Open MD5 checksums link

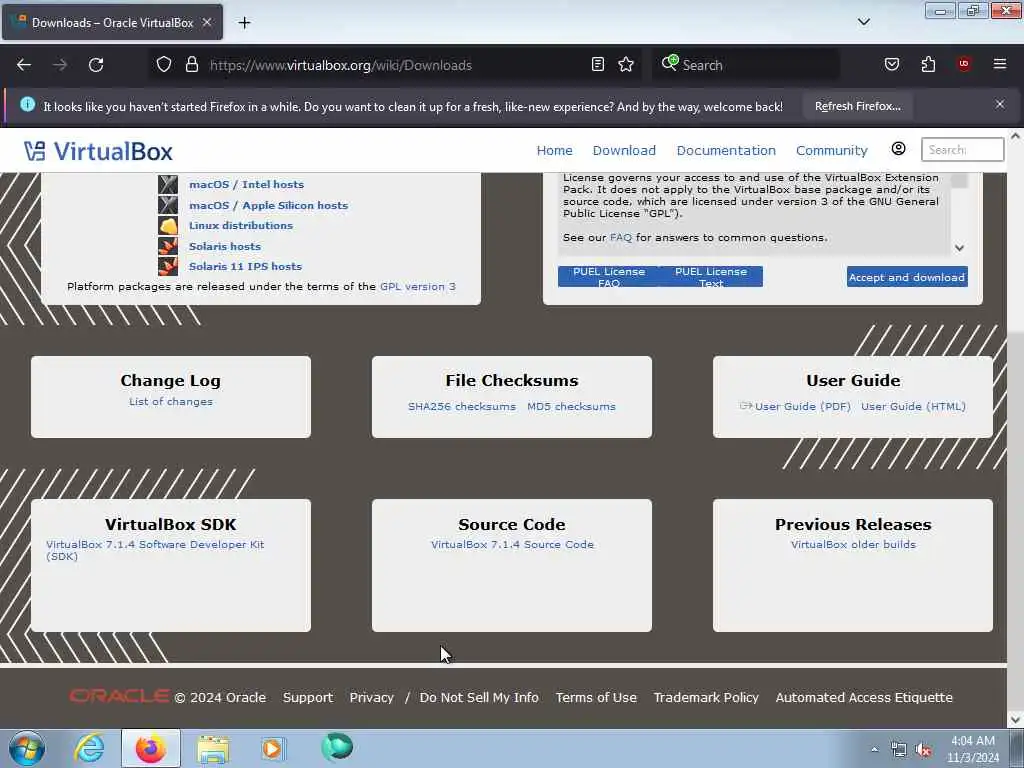coord(571,406)
